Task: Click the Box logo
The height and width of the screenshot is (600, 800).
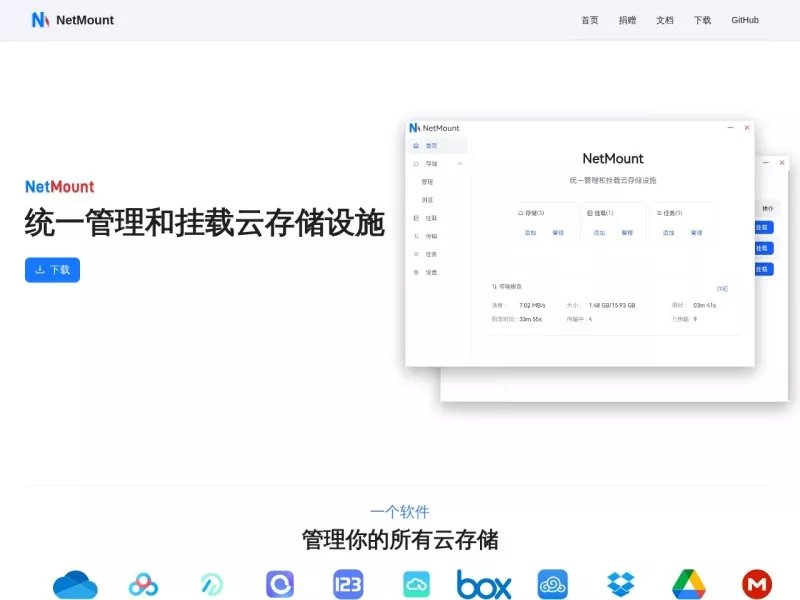Action: coord(484,585)
